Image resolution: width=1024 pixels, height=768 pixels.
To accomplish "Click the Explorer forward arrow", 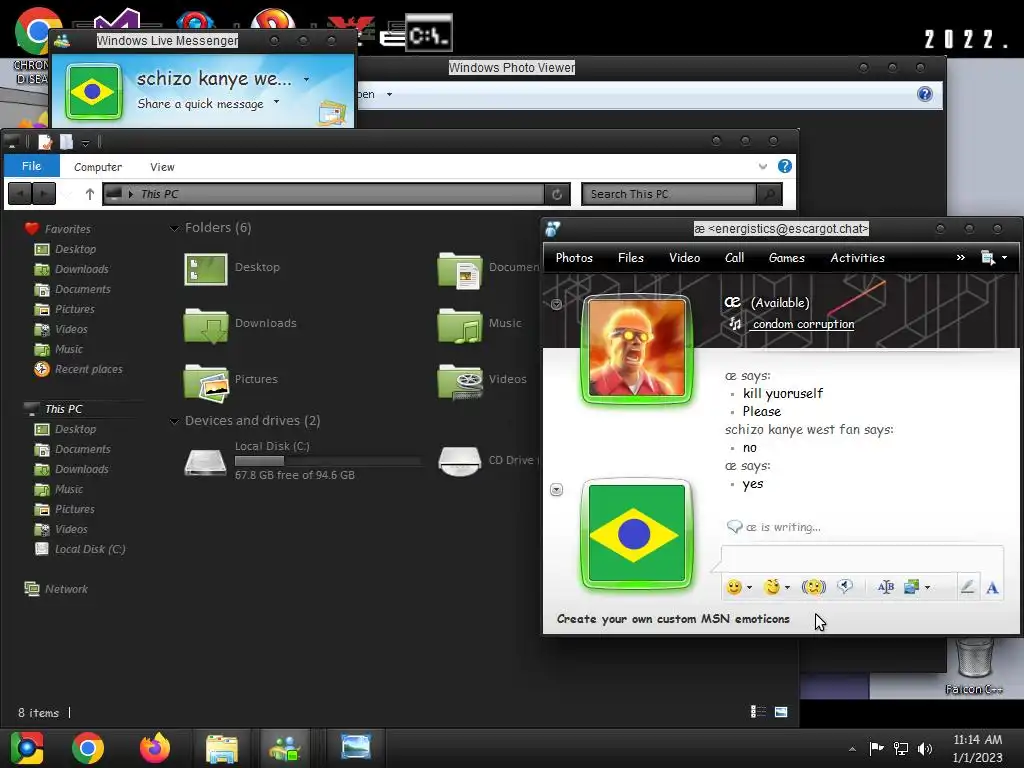I will click(44, 194).
